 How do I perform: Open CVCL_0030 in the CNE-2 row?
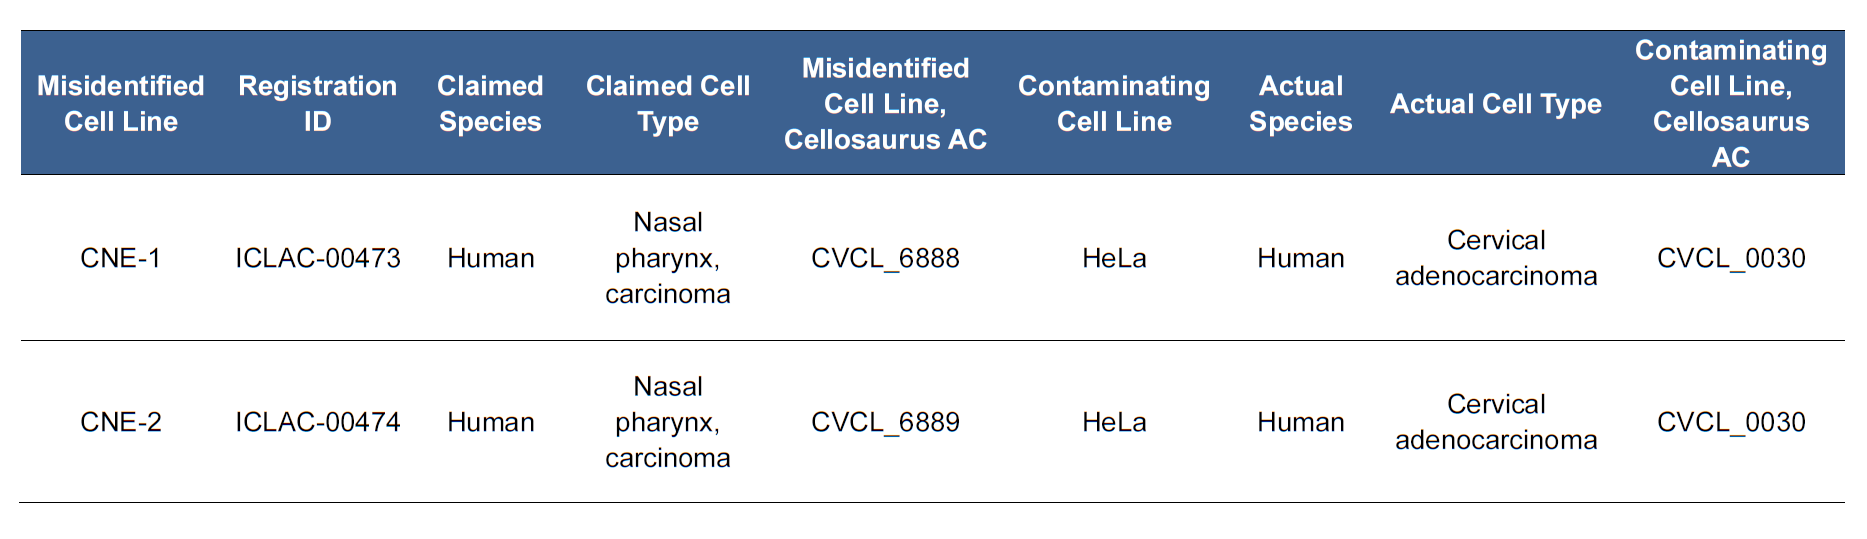(1731, 422)
